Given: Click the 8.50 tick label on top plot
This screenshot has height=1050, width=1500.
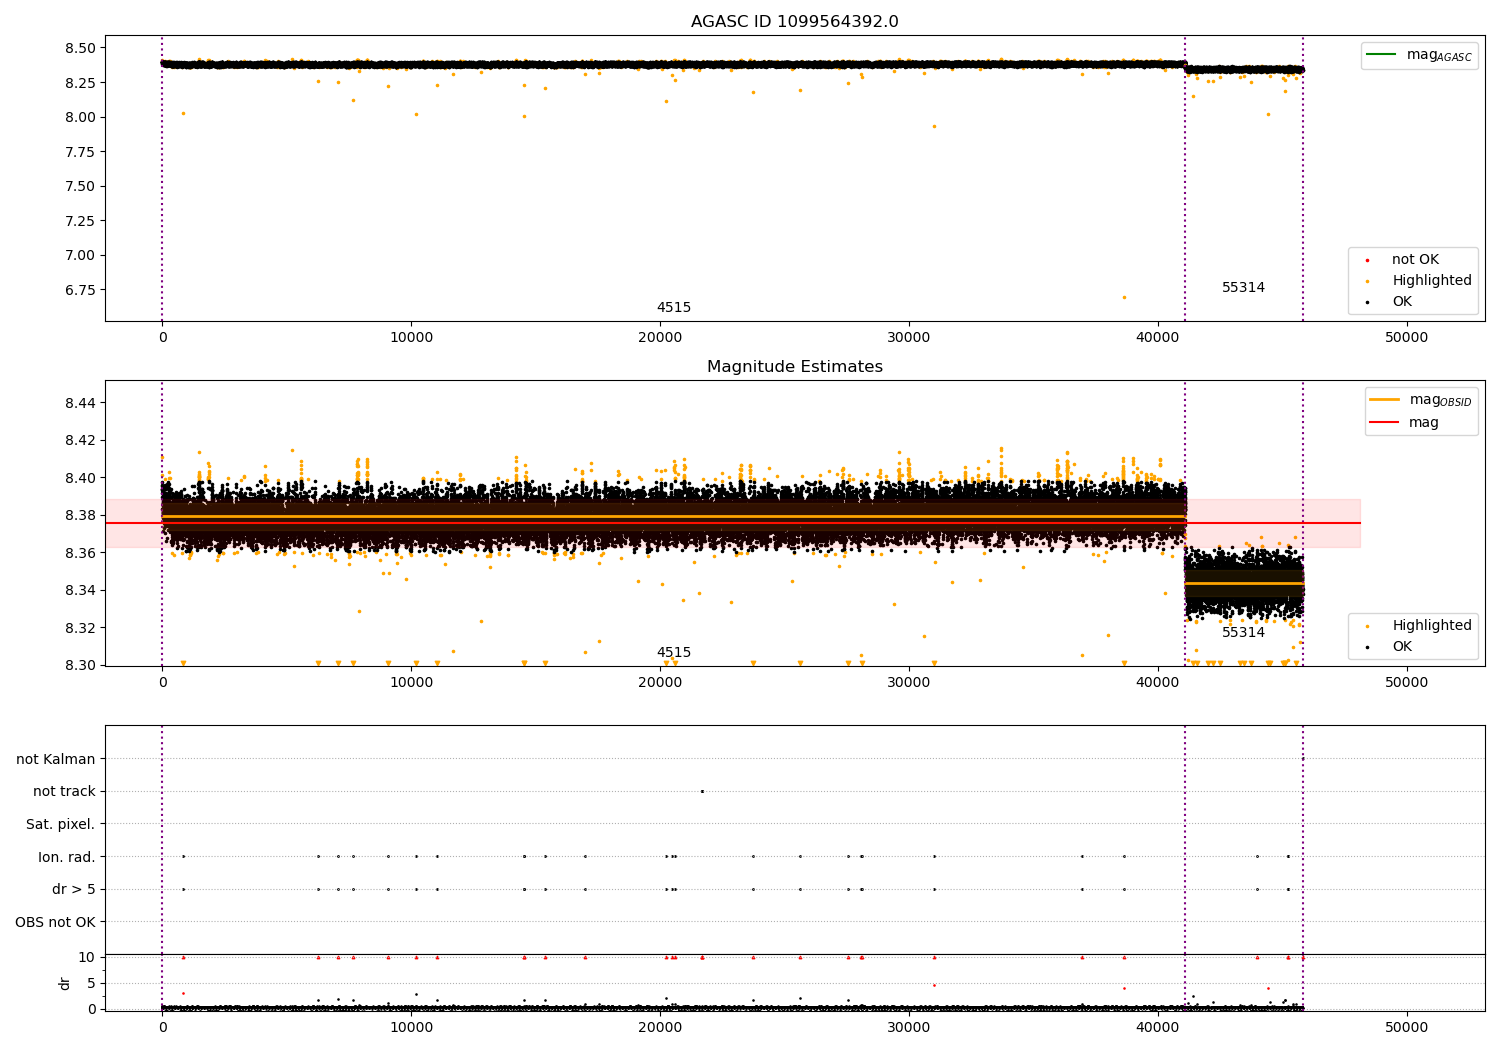Looking at the screenshot, I should click(x=80, y=48).
